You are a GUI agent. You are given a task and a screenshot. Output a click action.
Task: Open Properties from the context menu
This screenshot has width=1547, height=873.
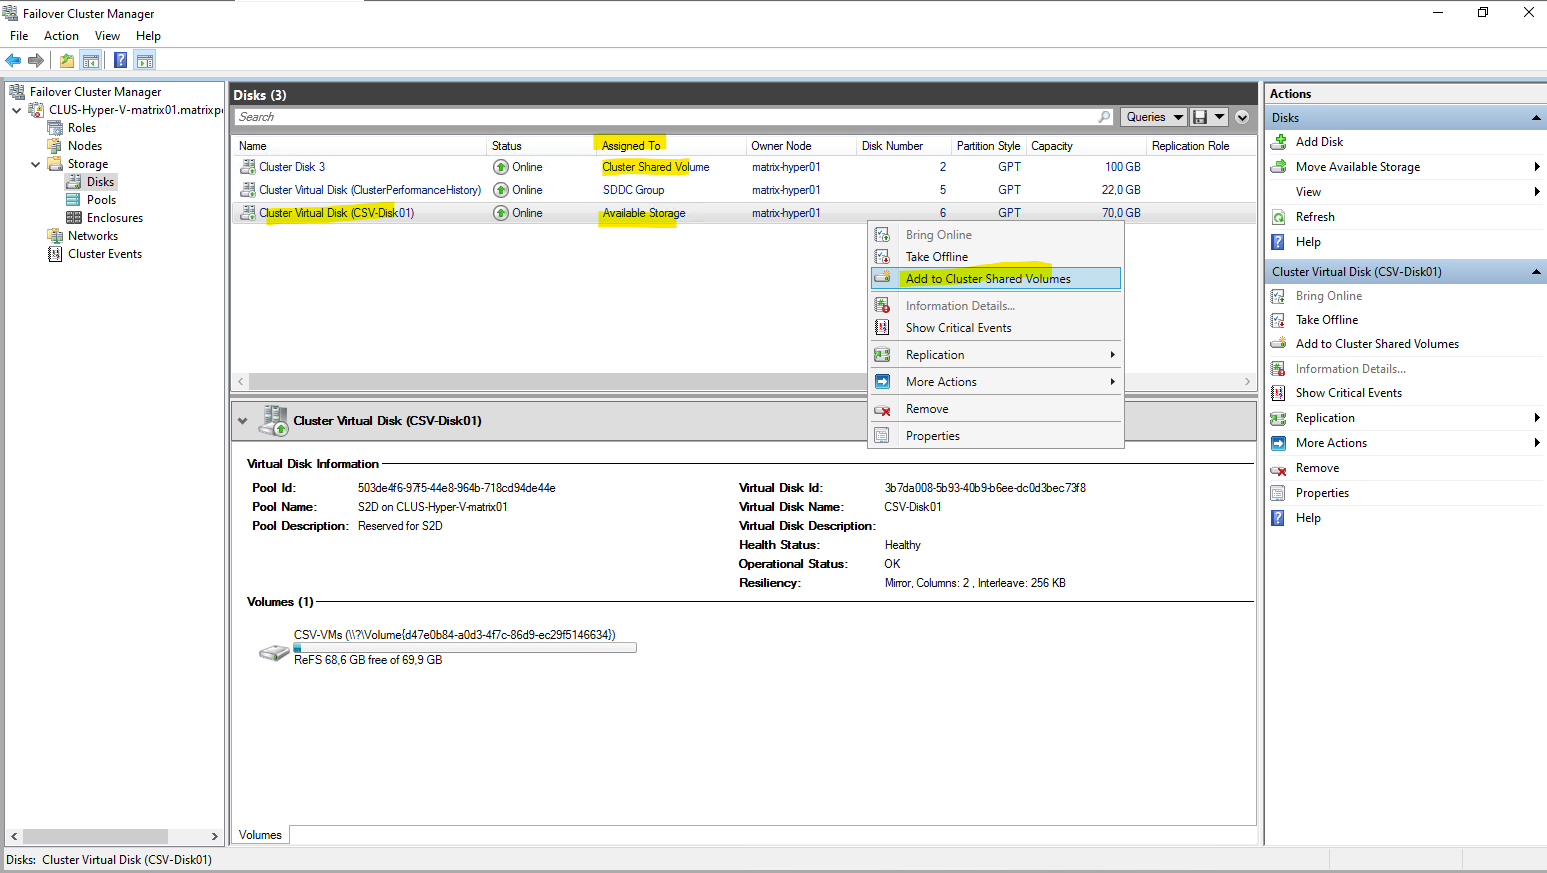click(932, 436)
